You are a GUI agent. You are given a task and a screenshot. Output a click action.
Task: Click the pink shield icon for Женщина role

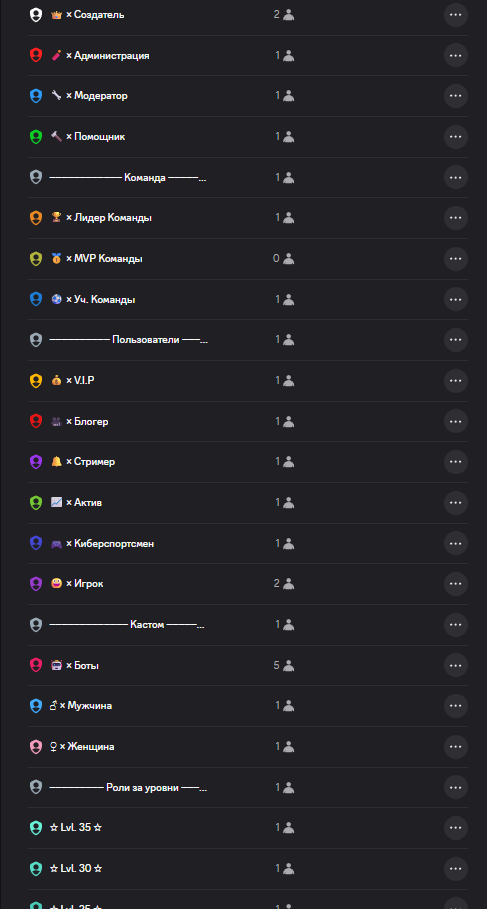[36, 746]
